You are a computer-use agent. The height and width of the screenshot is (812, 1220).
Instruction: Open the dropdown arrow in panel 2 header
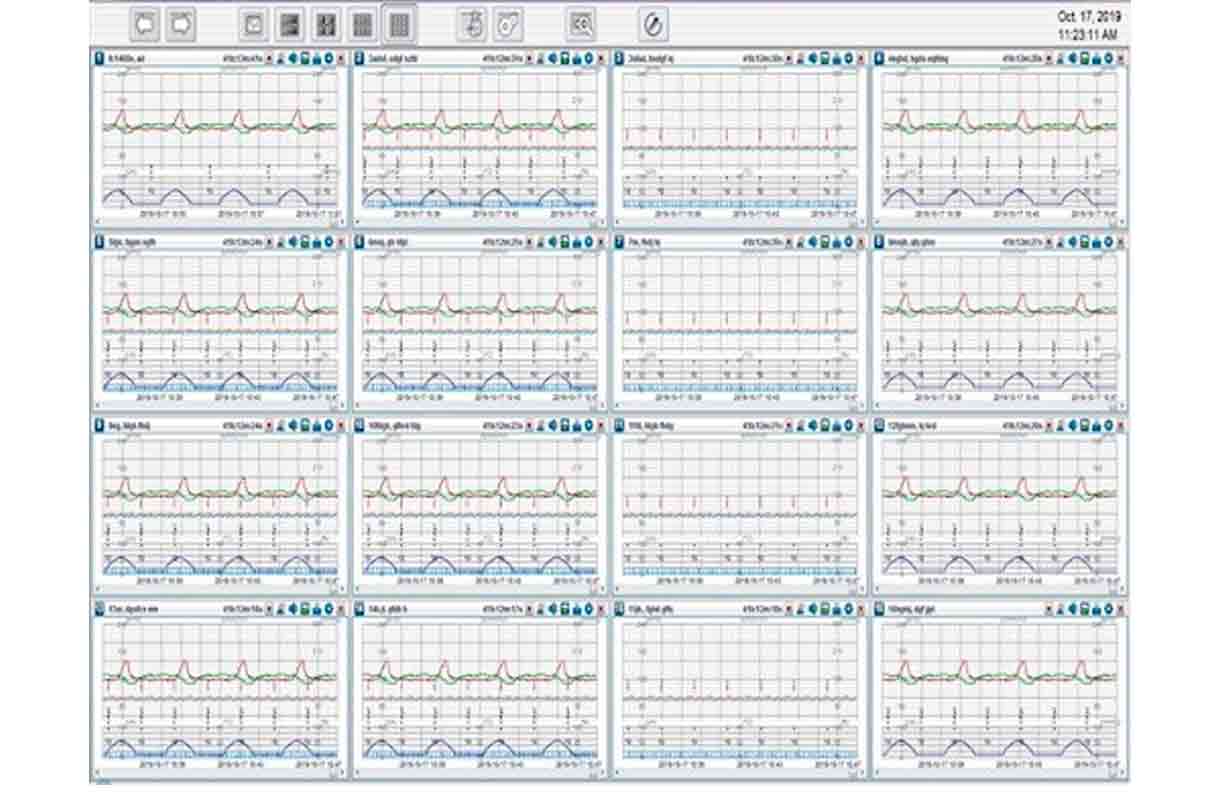(x=530, y=58)
